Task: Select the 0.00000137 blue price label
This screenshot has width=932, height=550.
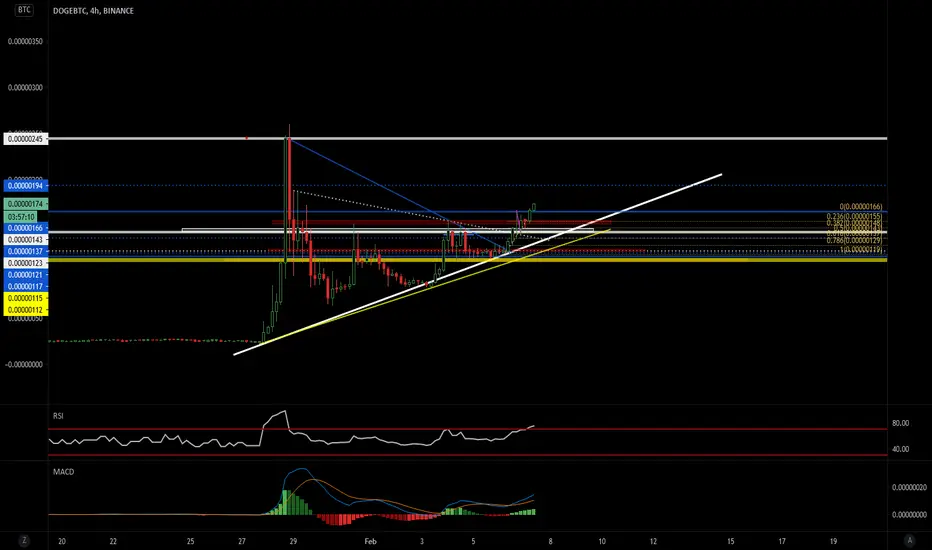Action: (26, 252)
